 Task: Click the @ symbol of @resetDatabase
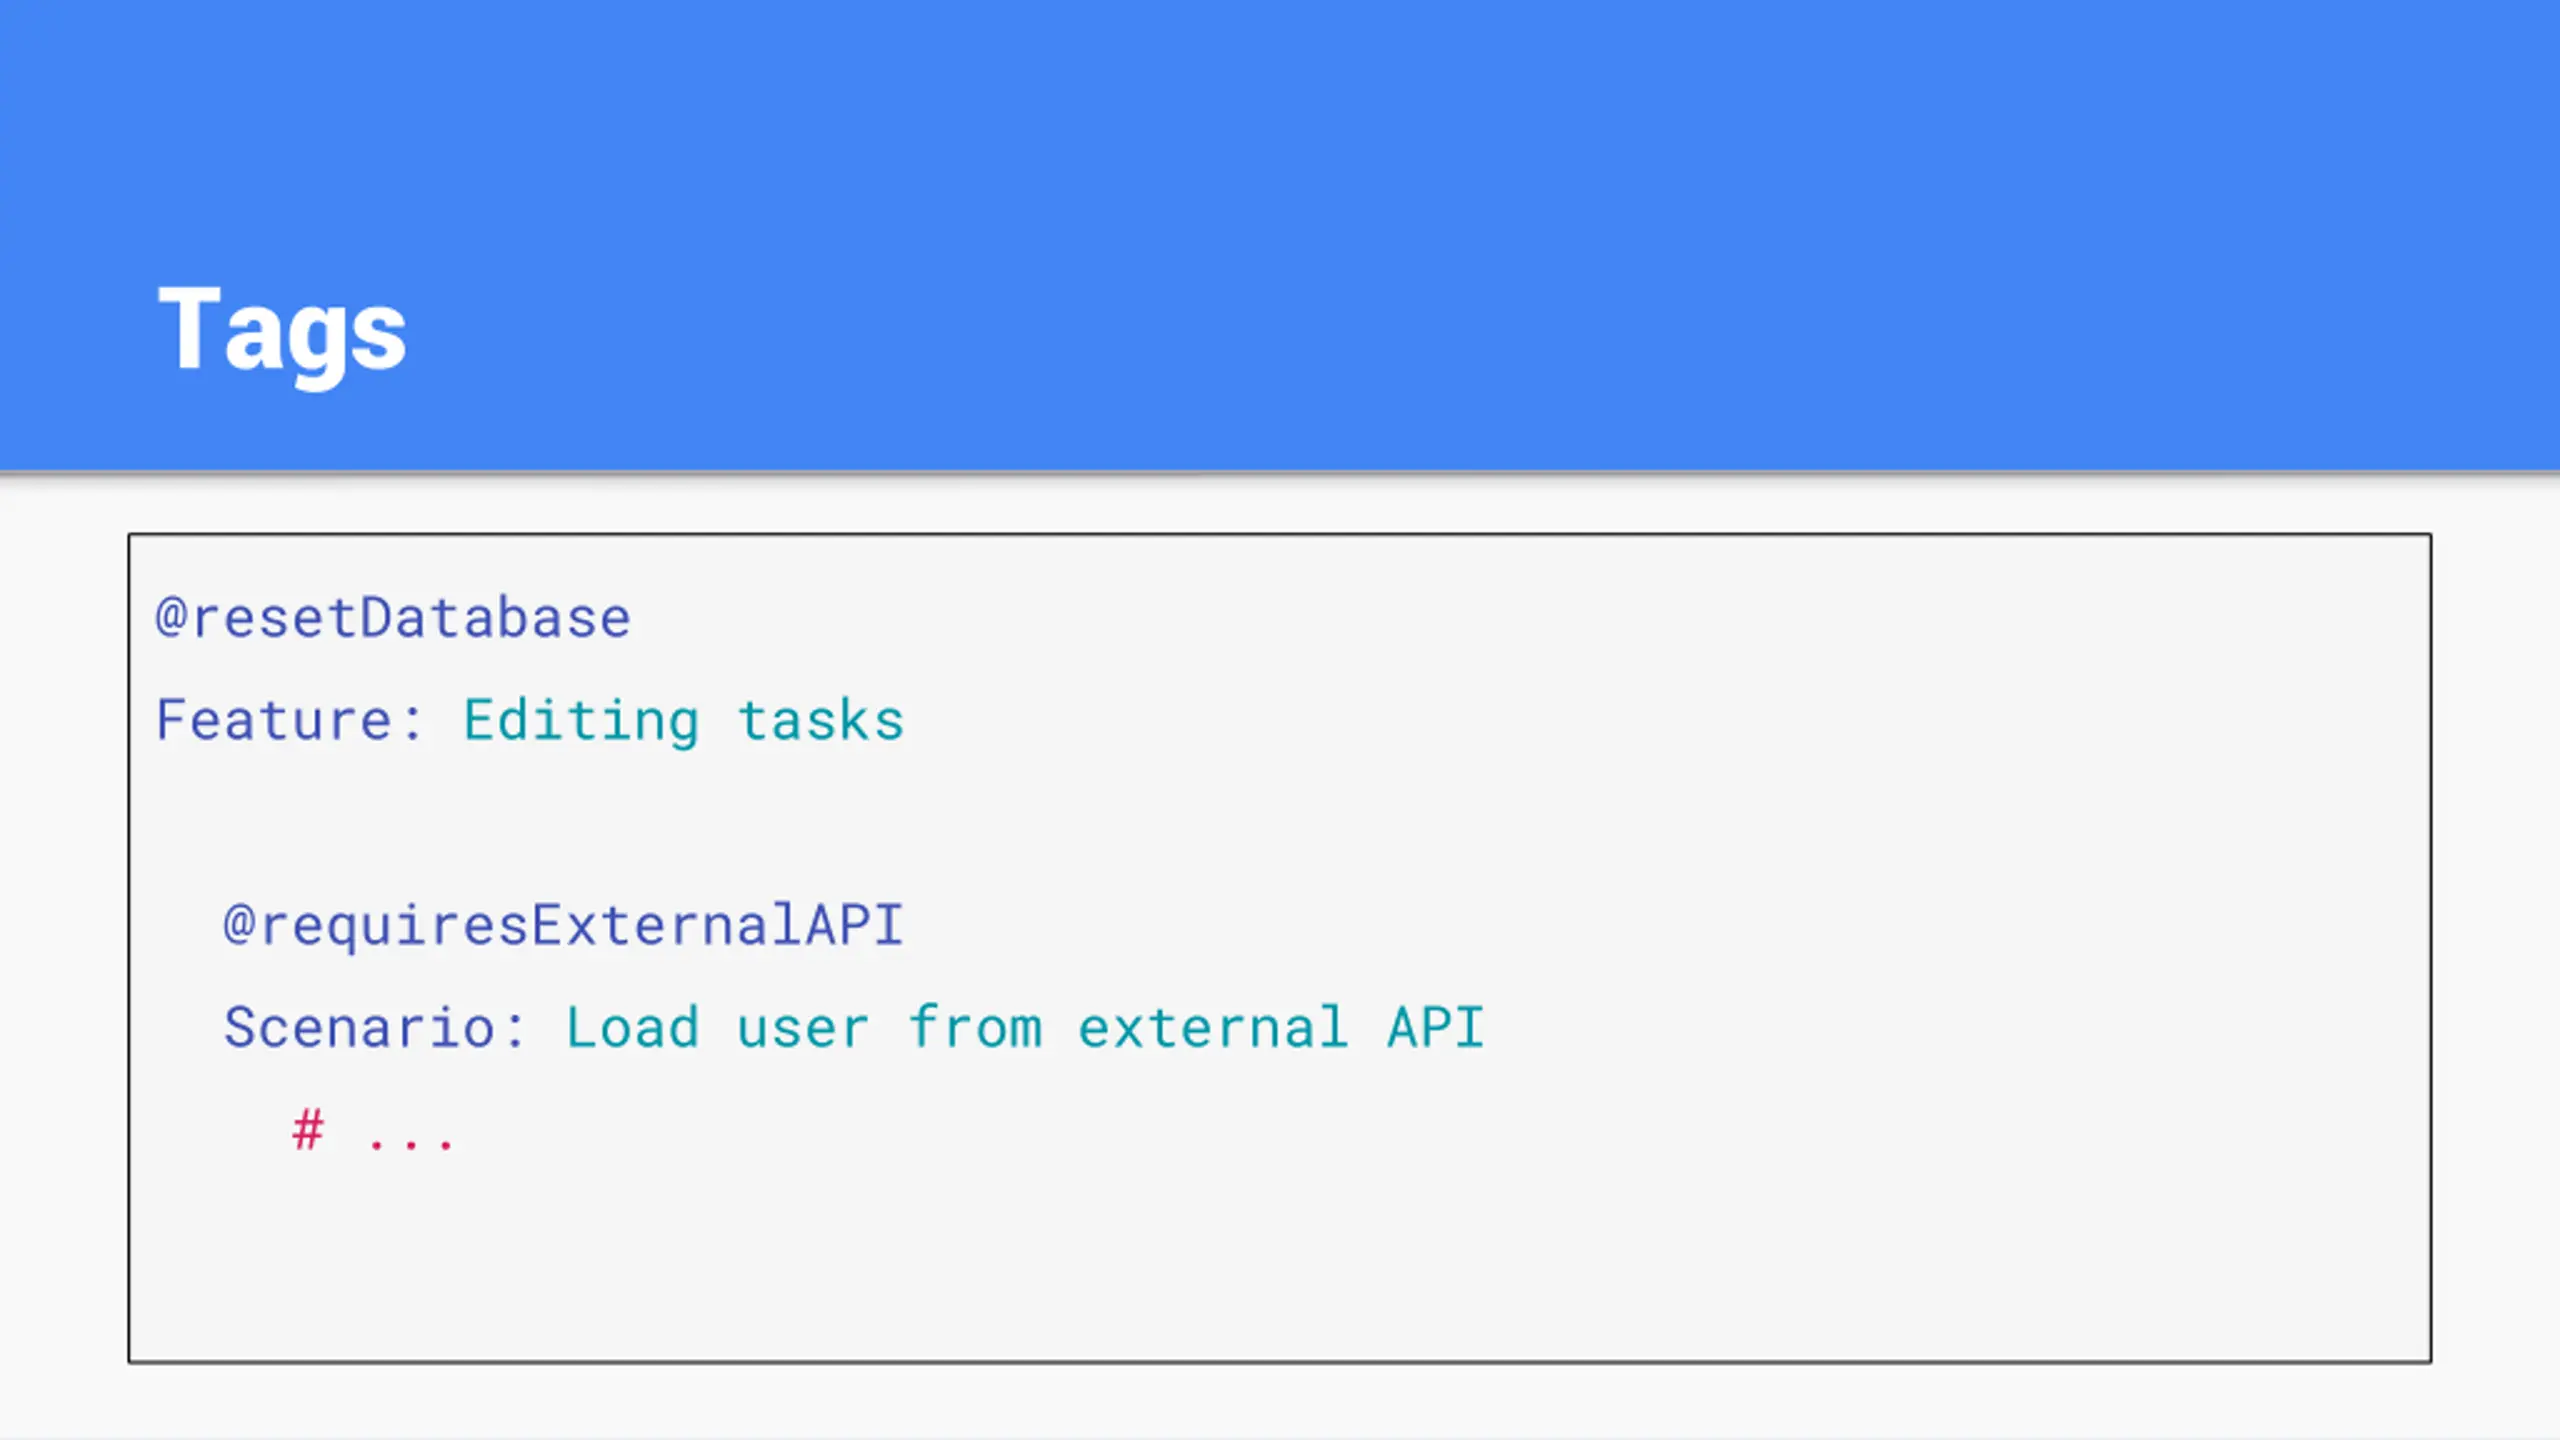(171, 617)
